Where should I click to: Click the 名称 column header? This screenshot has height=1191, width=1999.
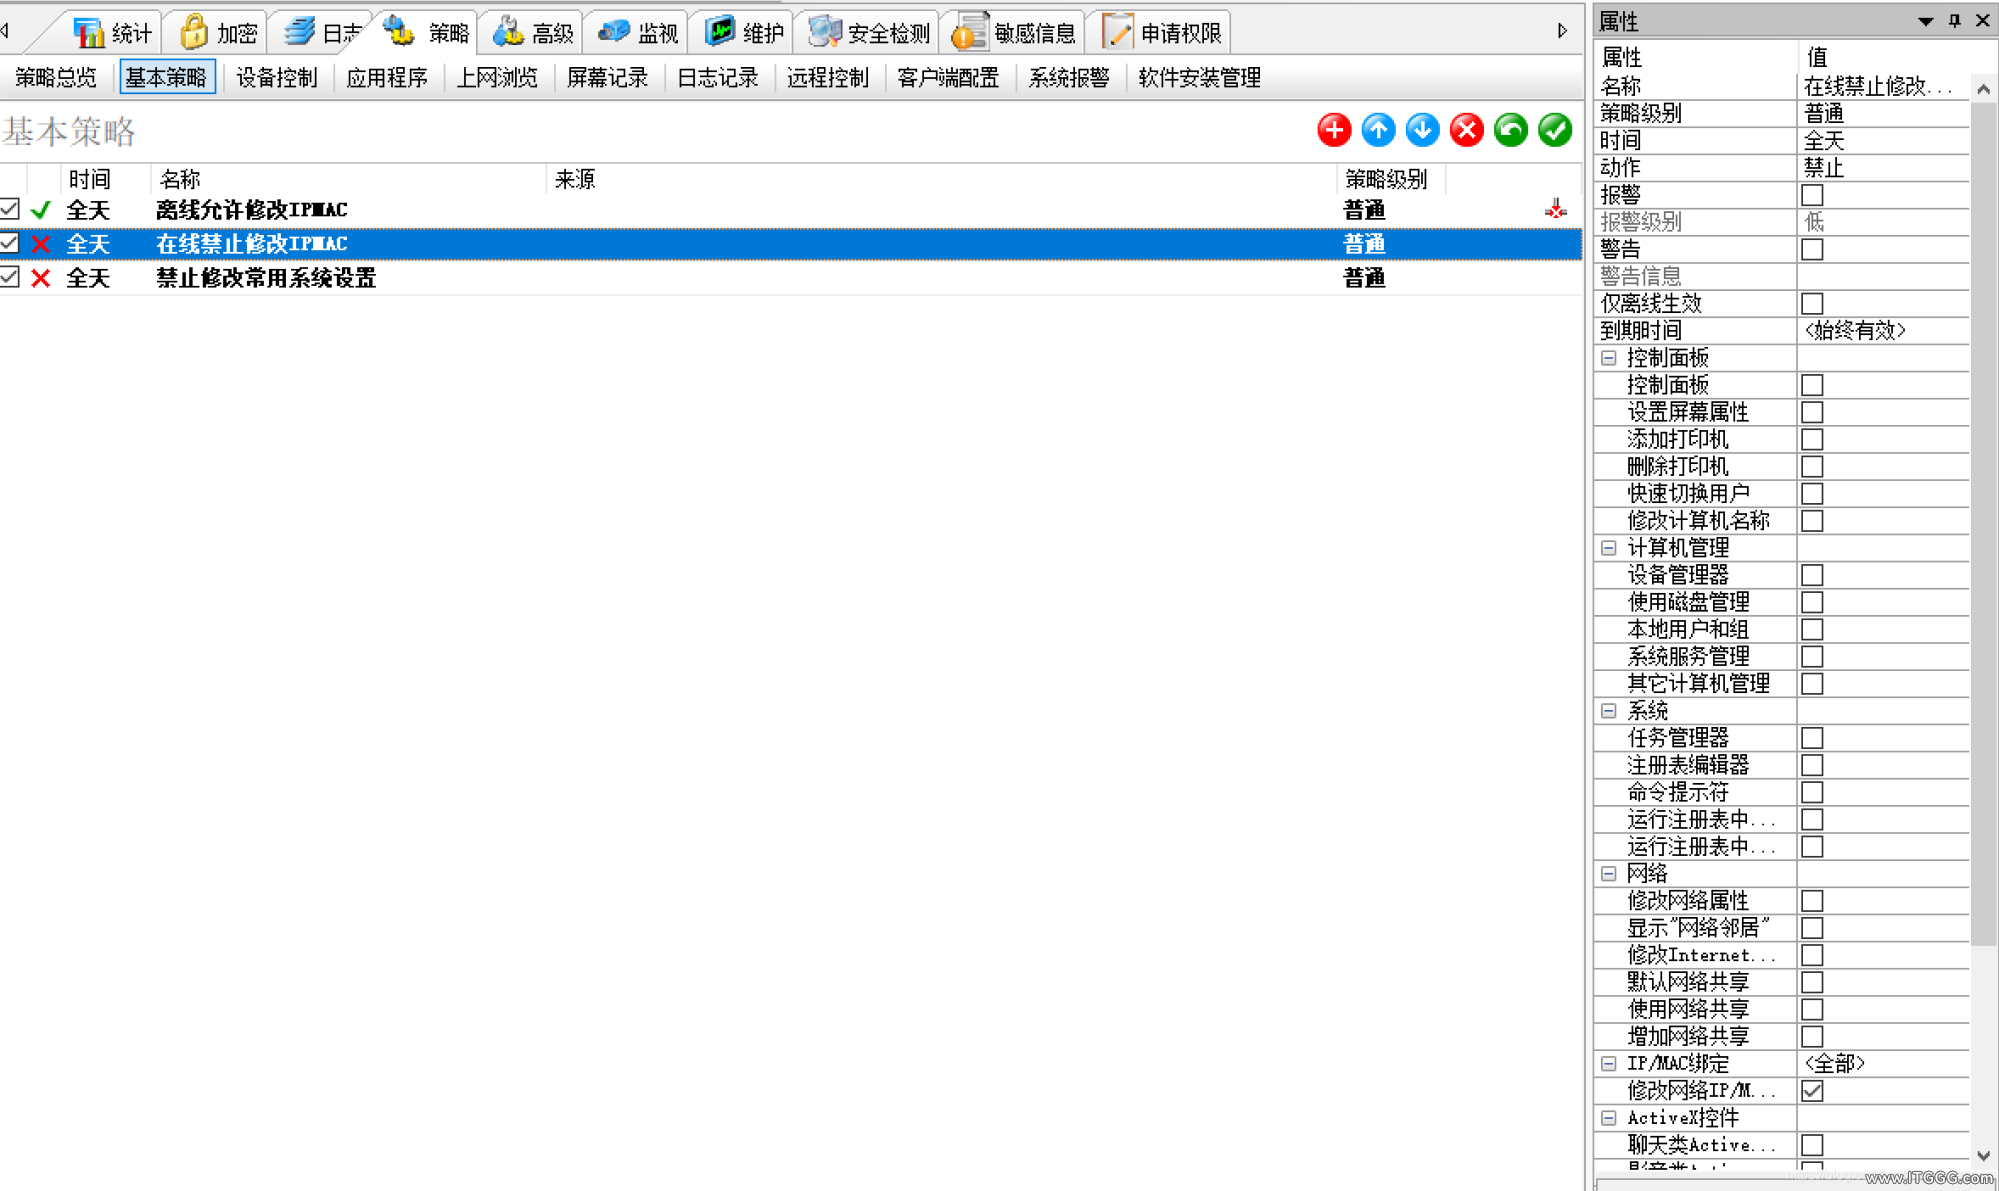(x=348, y=180)
